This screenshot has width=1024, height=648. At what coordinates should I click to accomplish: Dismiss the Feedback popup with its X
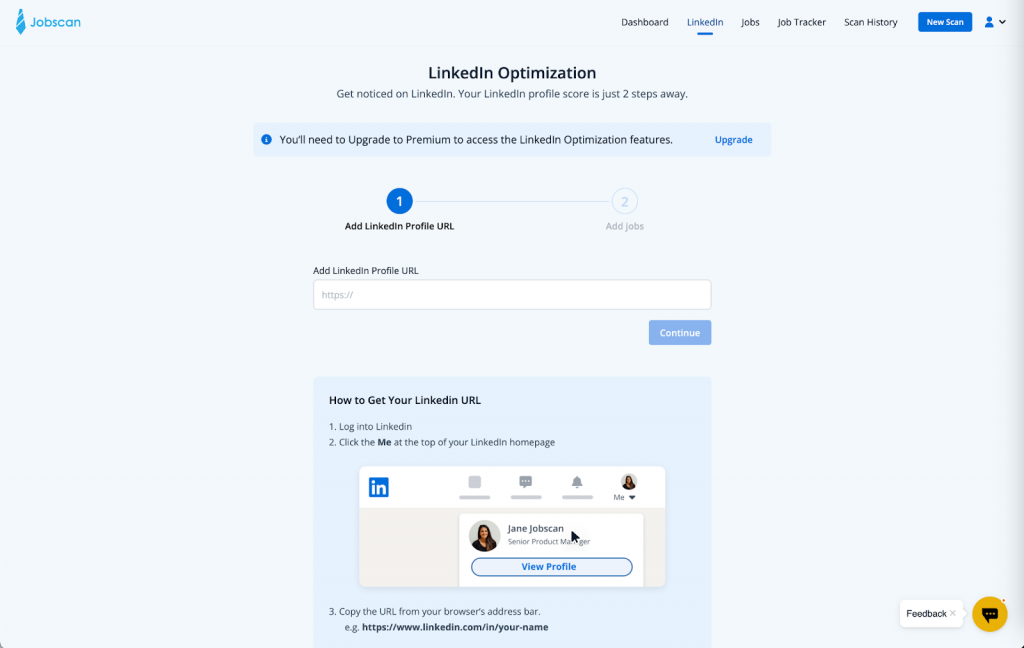[953, 613]
